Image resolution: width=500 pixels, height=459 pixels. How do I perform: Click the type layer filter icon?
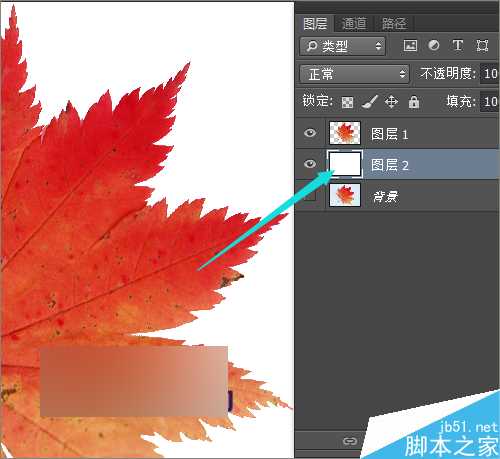[x=458, y=45]
